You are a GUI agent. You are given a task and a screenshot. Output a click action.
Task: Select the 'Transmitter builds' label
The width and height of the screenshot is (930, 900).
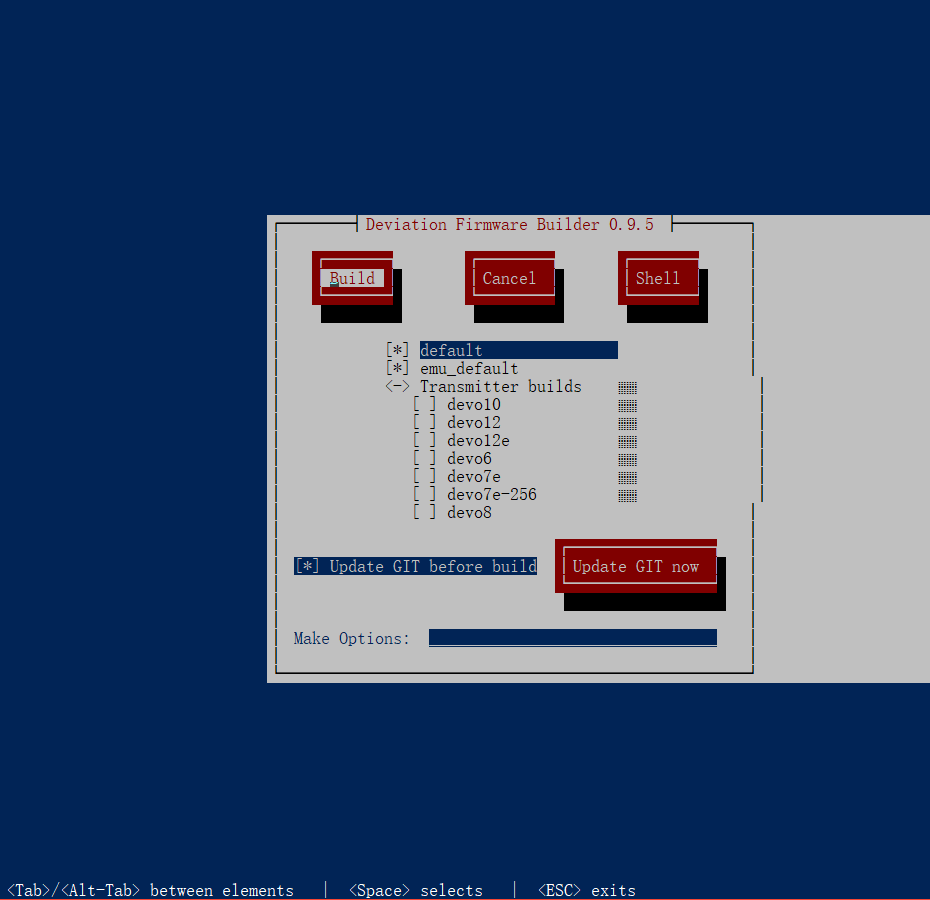501,386
